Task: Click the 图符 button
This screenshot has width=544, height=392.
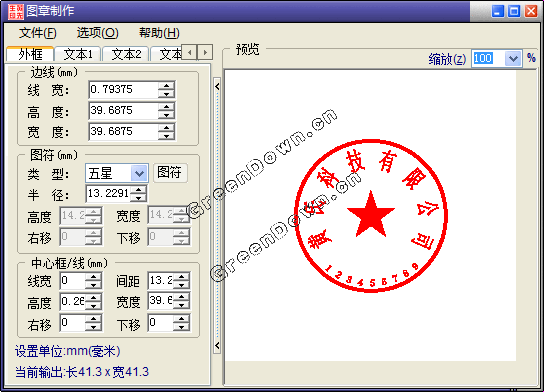Action: [x=170, y=172]
